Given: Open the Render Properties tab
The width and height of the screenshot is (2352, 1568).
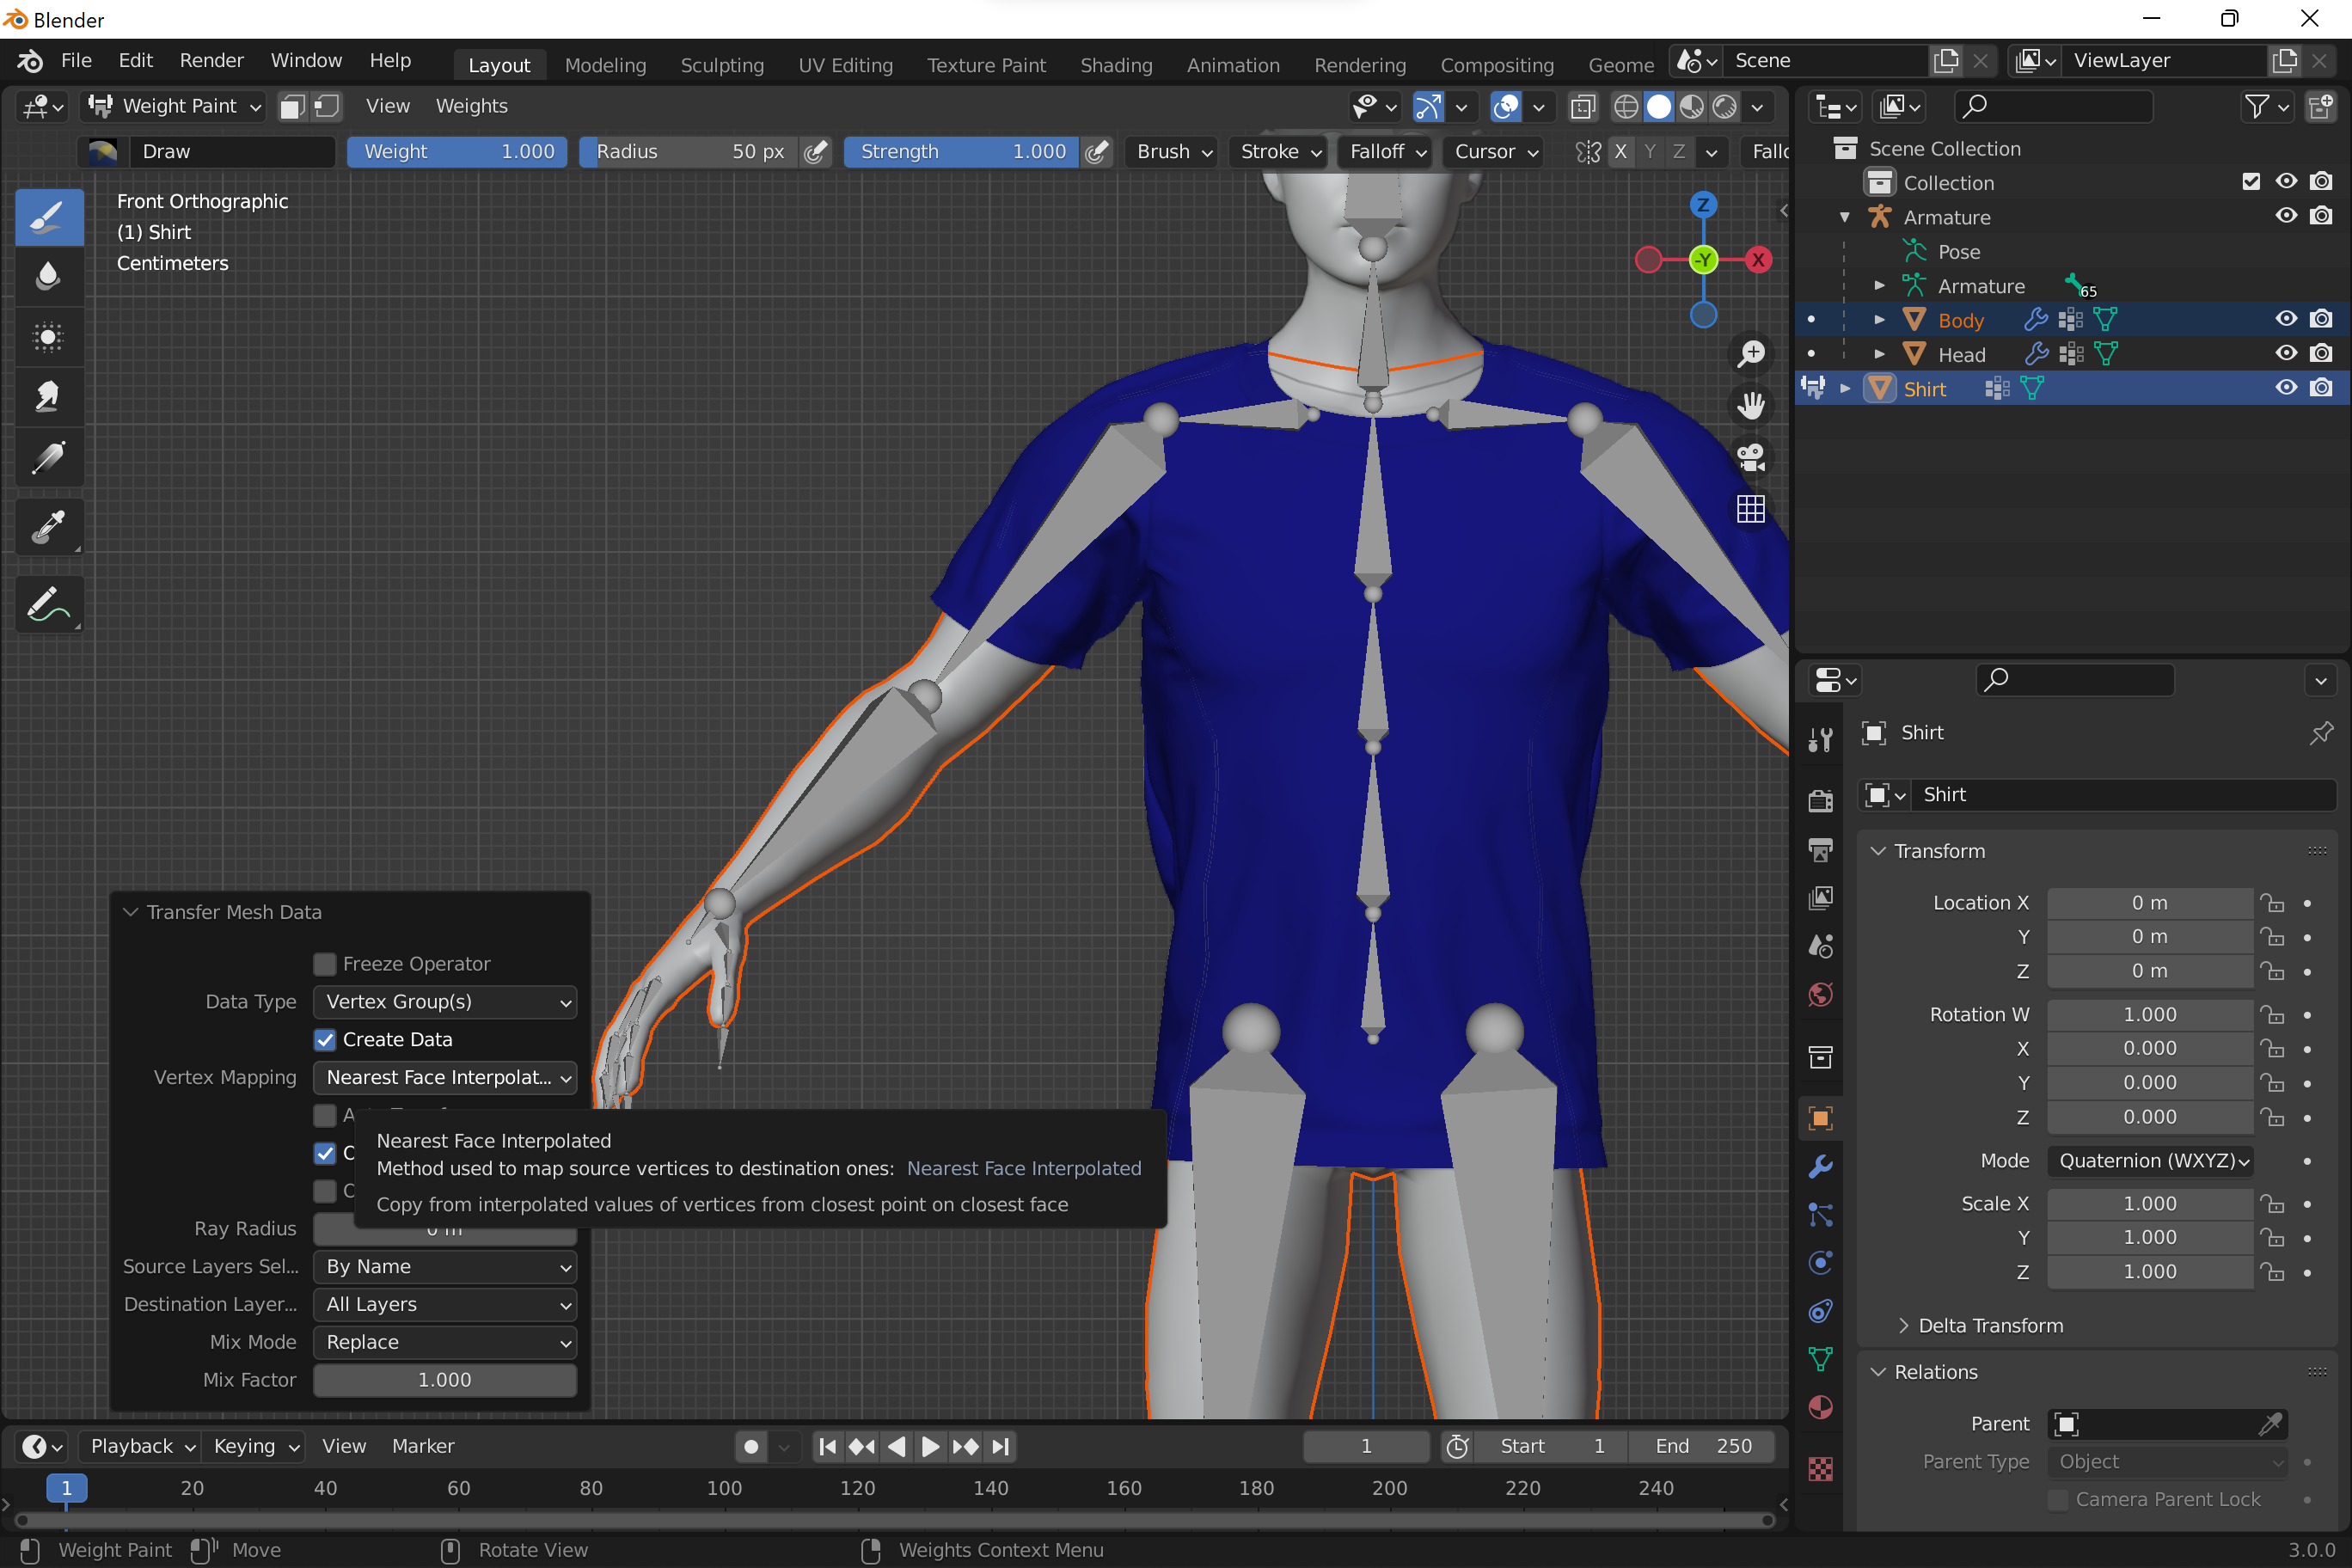Looking at the screenshot, I should tap(1820, 800).
